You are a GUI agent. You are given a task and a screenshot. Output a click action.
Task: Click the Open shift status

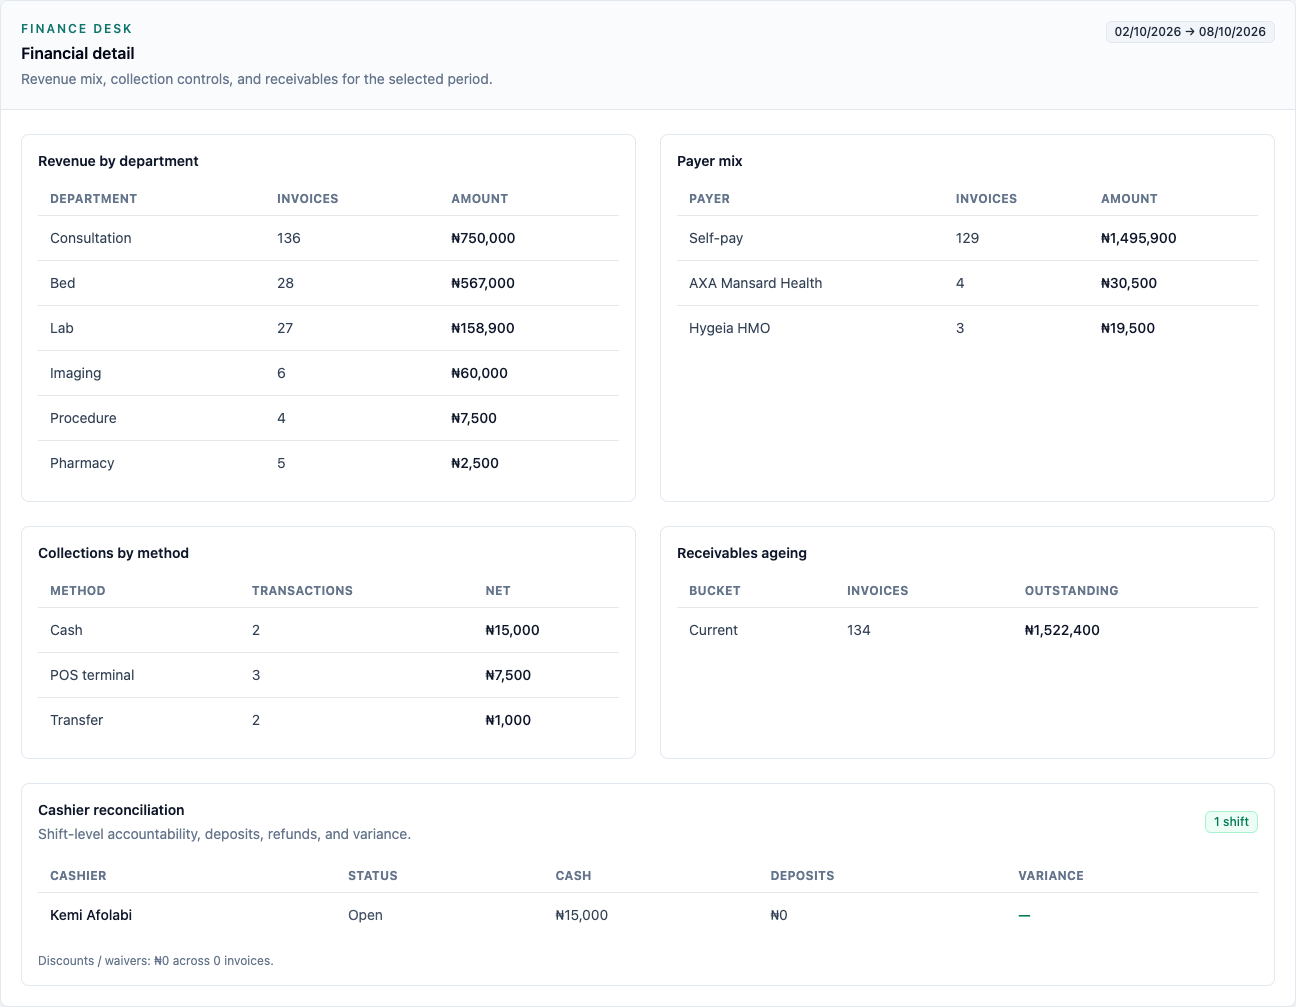(x=365, y=915)
